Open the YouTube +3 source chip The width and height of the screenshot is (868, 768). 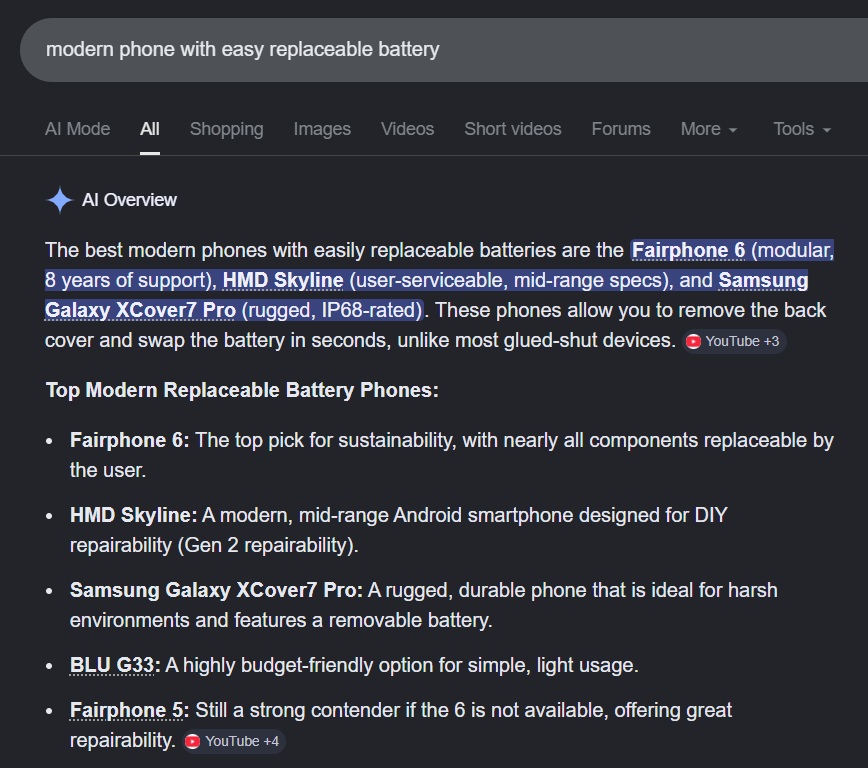(x=734, y=341)
